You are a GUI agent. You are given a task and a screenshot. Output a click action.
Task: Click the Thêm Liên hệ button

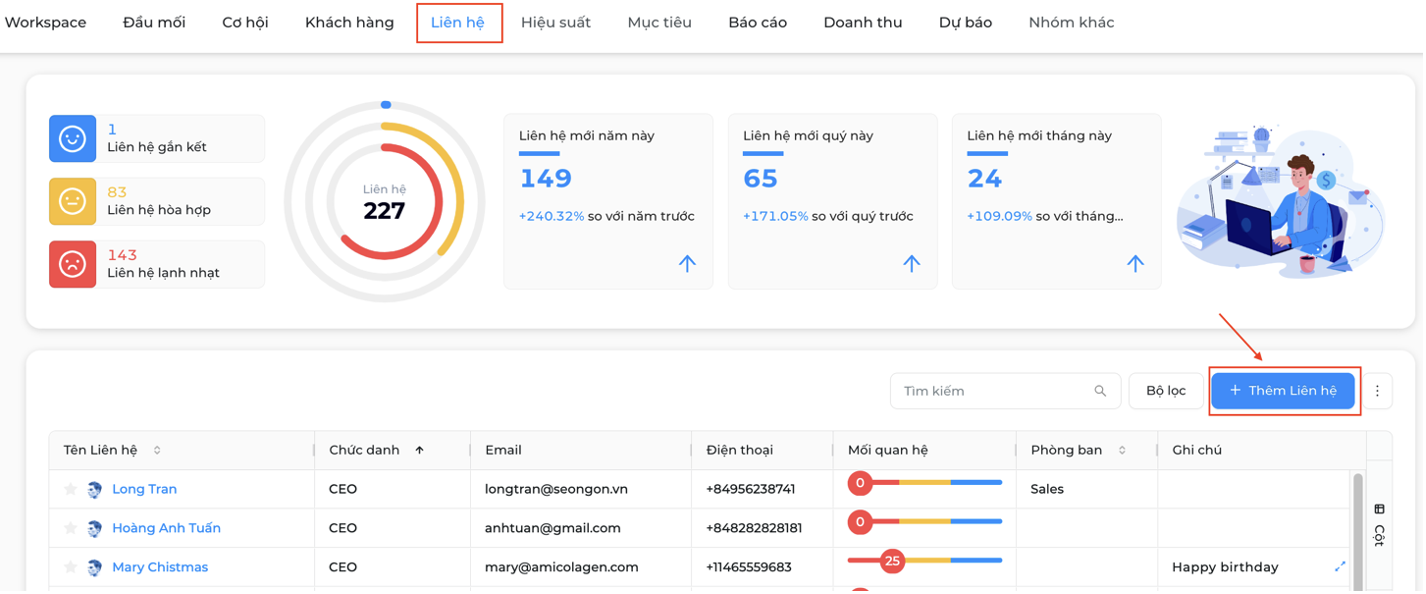point(1283,391)
